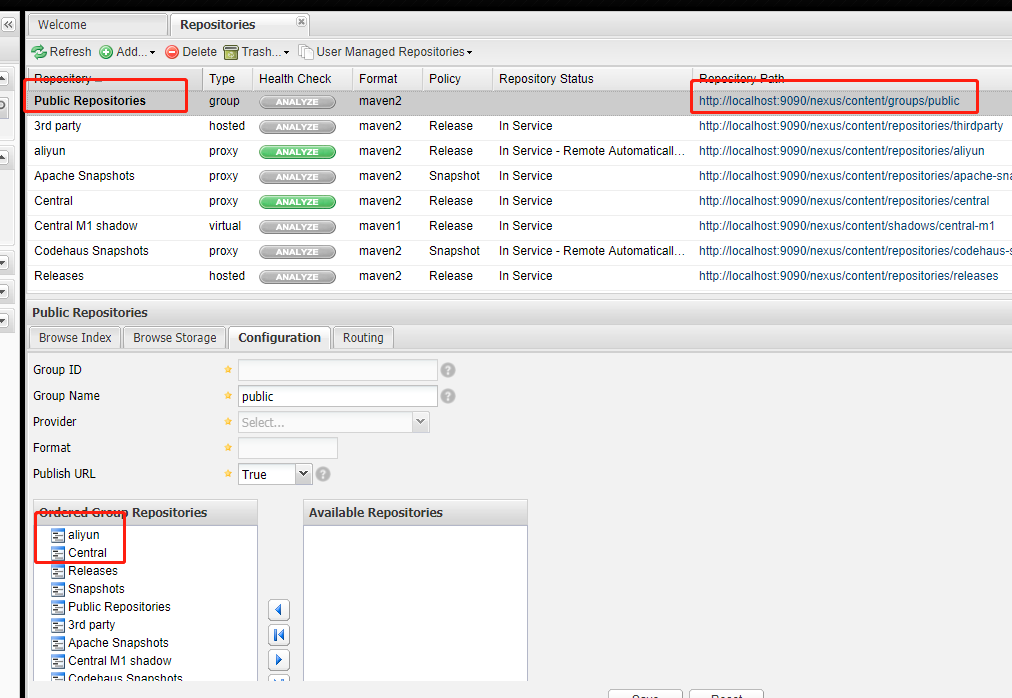Select Central in Ordered Group Repositories
The height and width of the screenshot is (698, 1012).
[87, 553]
